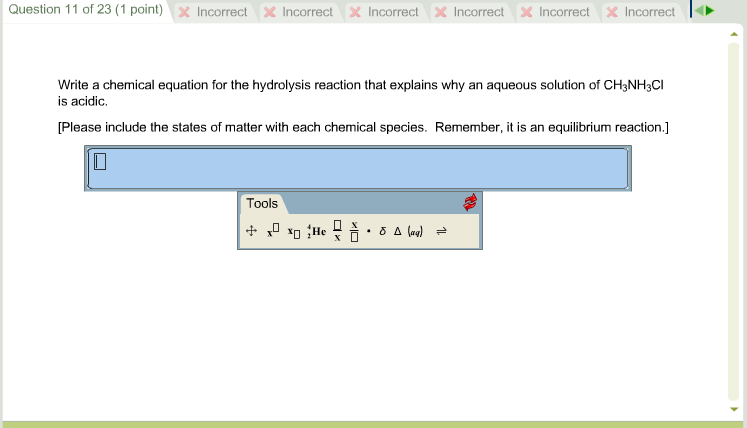The image size is (747, 428).
Task: Open the third Incorrect attempt tab
Action: [384, 12]
